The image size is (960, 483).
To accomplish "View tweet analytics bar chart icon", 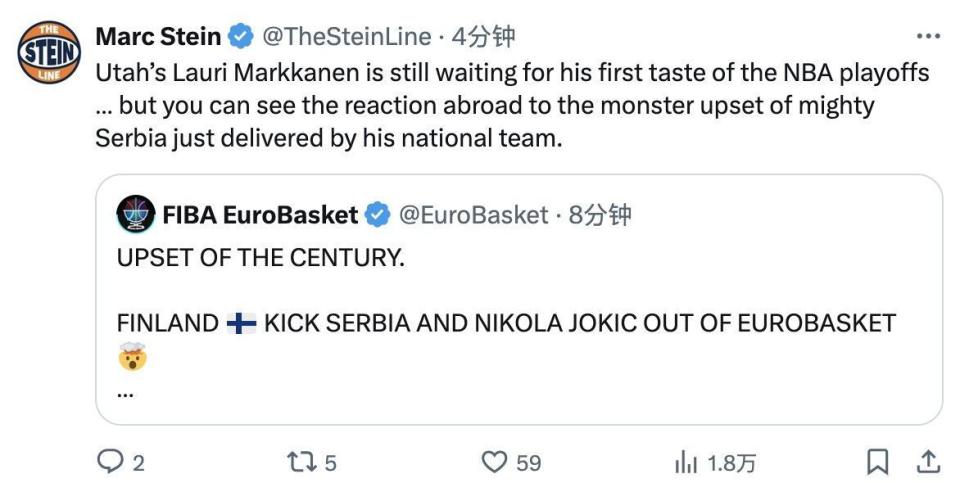I will click(686, 462).
